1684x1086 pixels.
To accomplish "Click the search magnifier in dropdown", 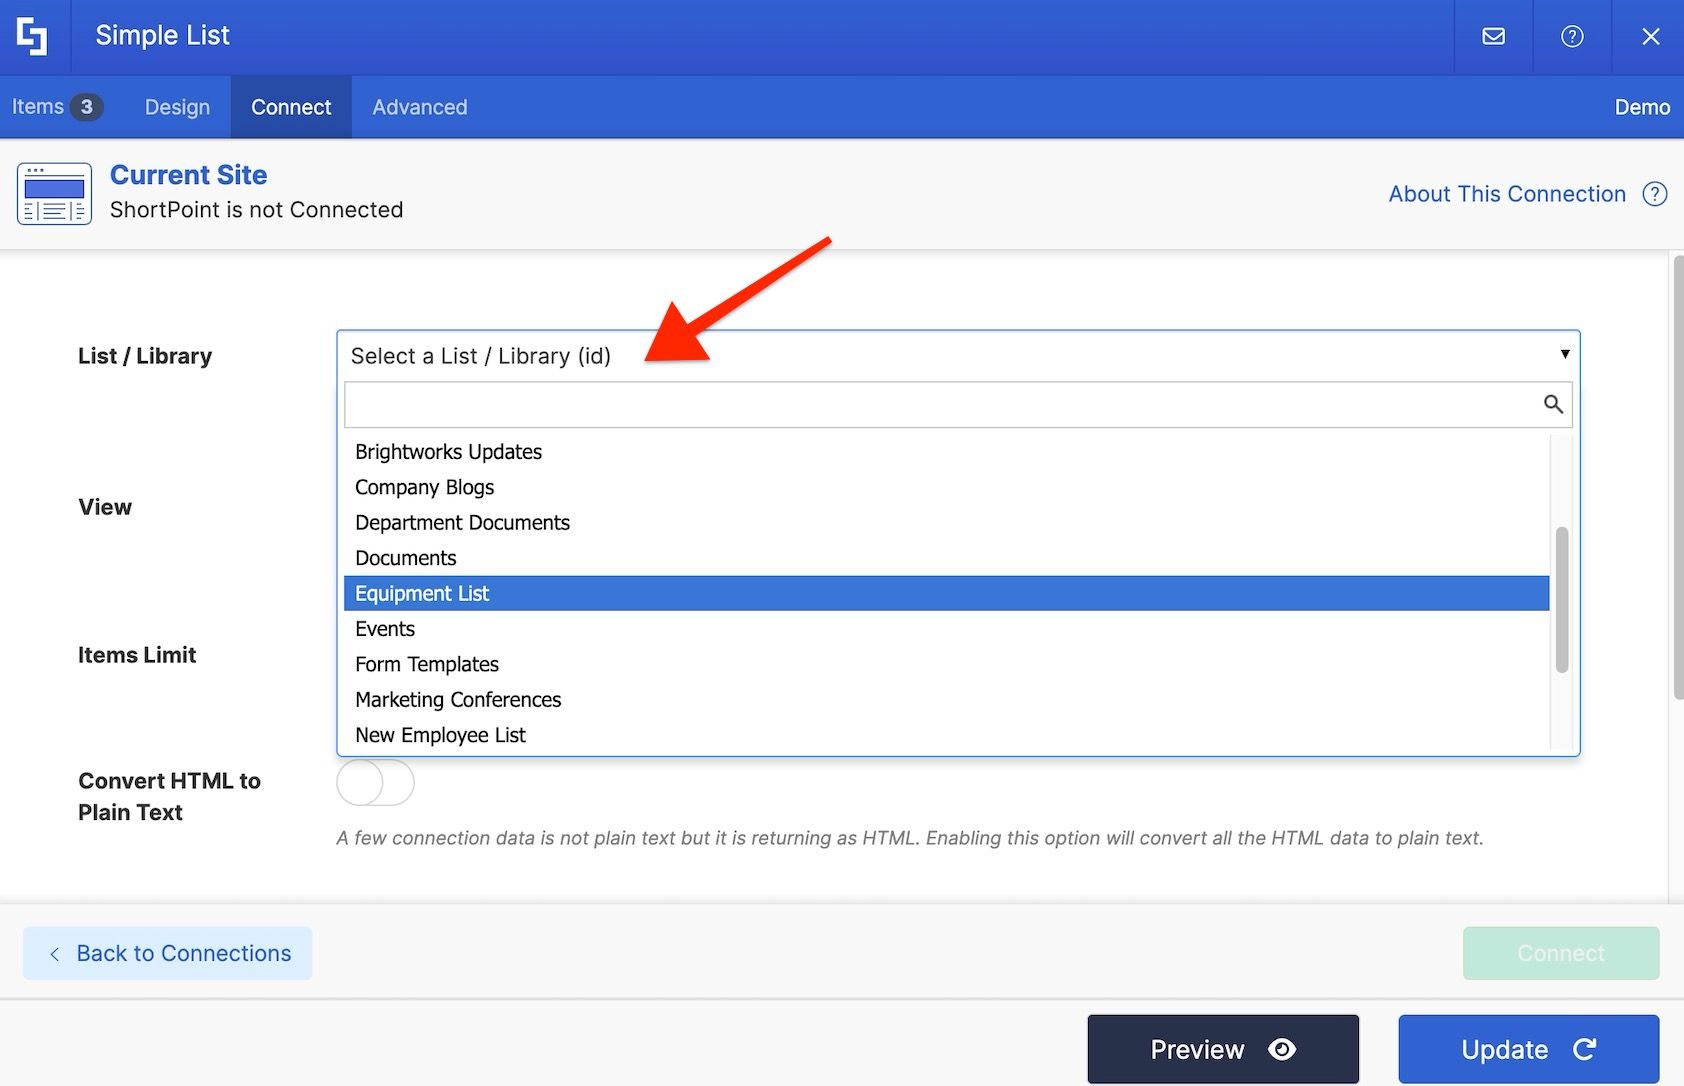I will tap(1553, 404).
